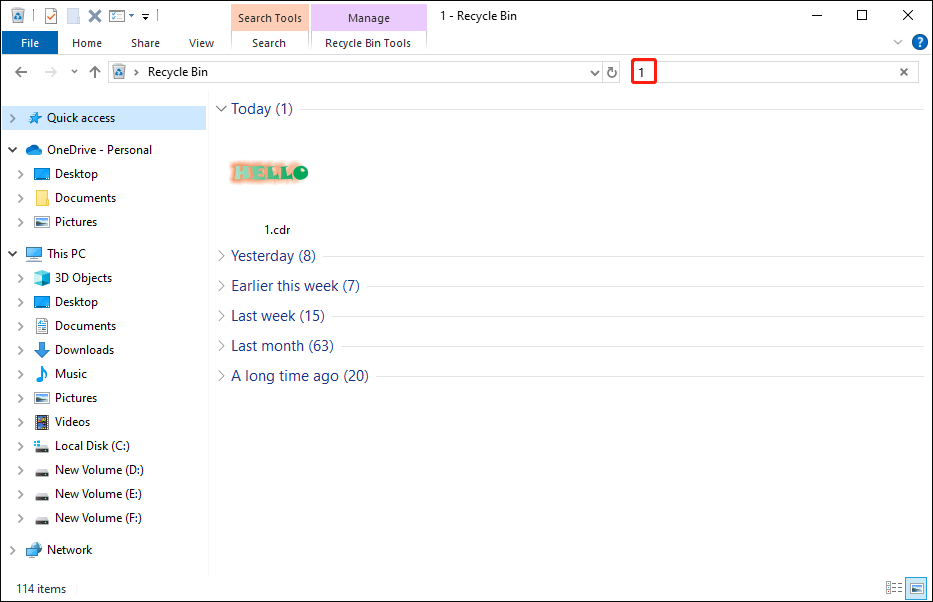Switch to the Share ribbon tab

click(145, 43)
